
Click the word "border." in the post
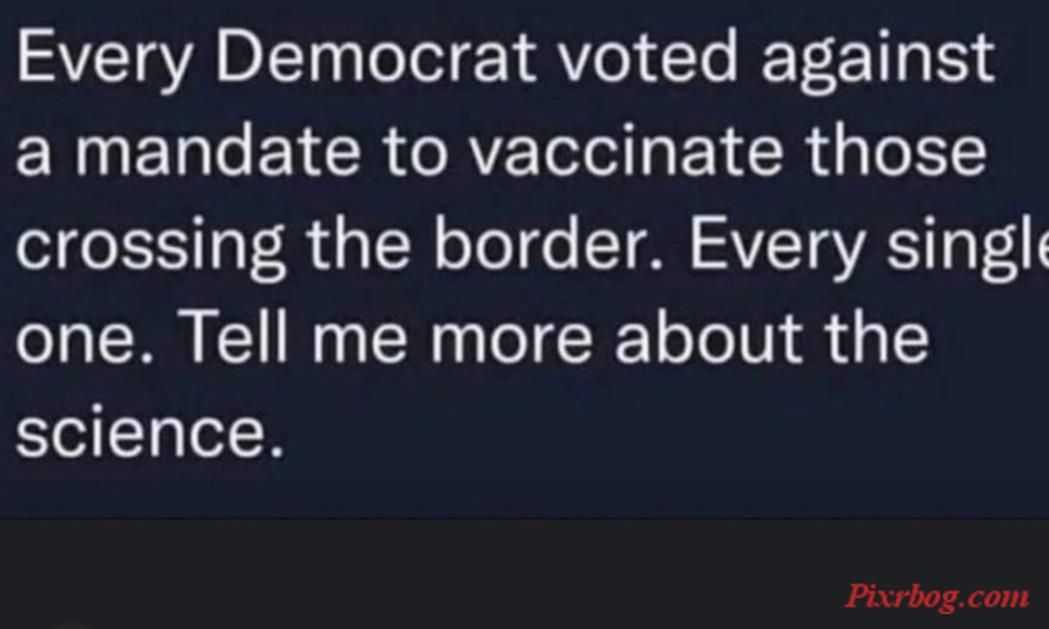(x=549, y=243)
